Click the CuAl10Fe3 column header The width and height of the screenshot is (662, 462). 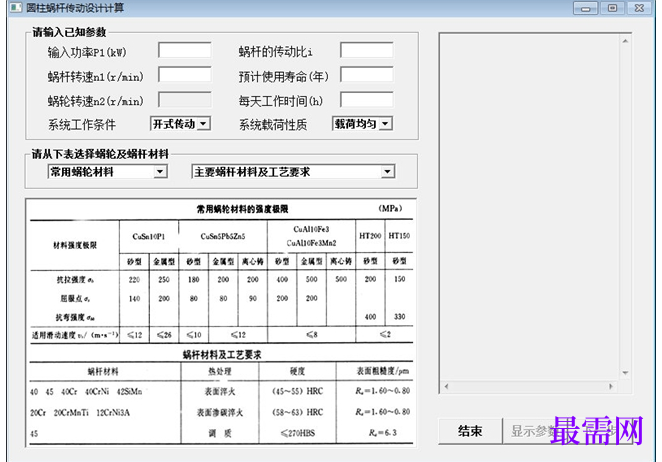pos(311,229)
